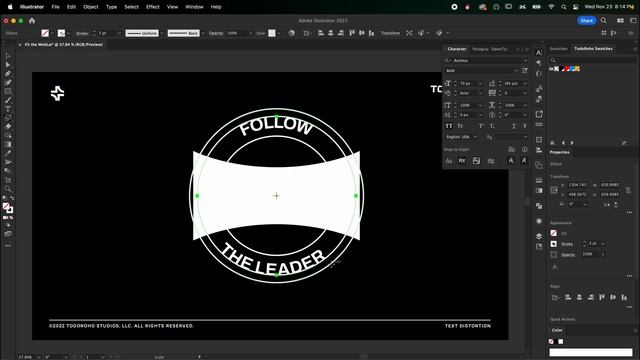This screenshot has height=360, width=640.
Task: Click the Fill swatch in Appearance section
Action: click(x=553, y=233)
